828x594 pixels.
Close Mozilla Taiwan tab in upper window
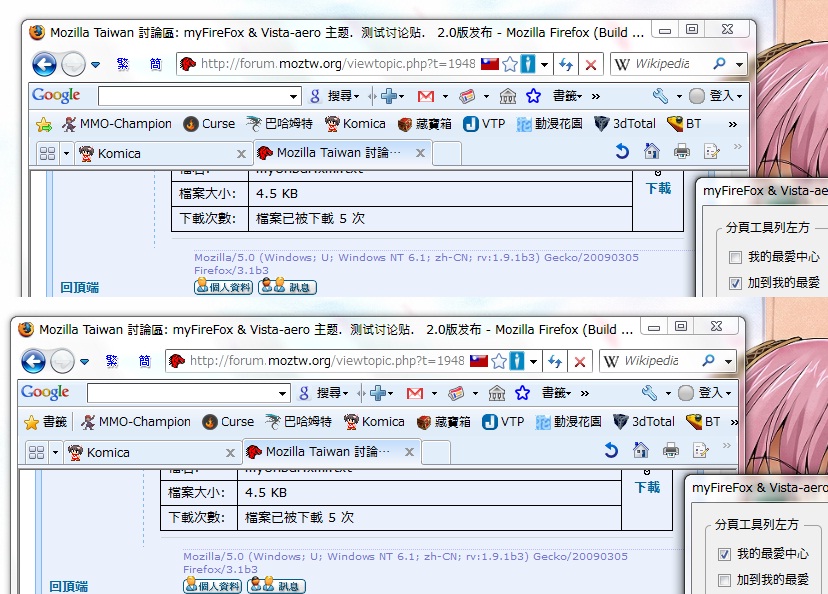pos(420,153)
